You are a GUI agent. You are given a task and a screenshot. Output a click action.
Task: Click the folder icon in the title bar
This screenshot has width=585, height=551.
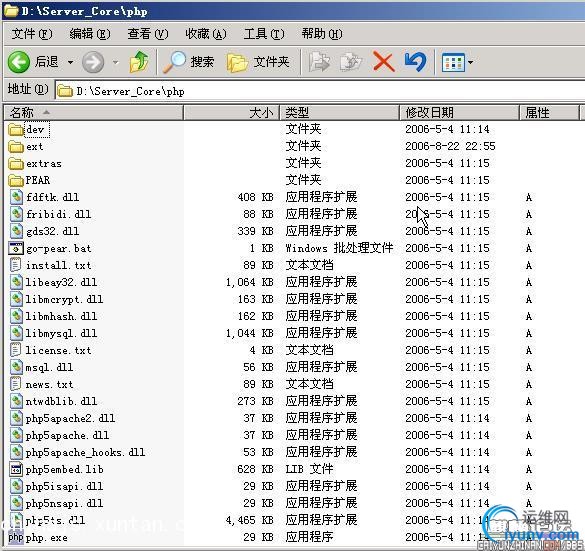point(11,11)
